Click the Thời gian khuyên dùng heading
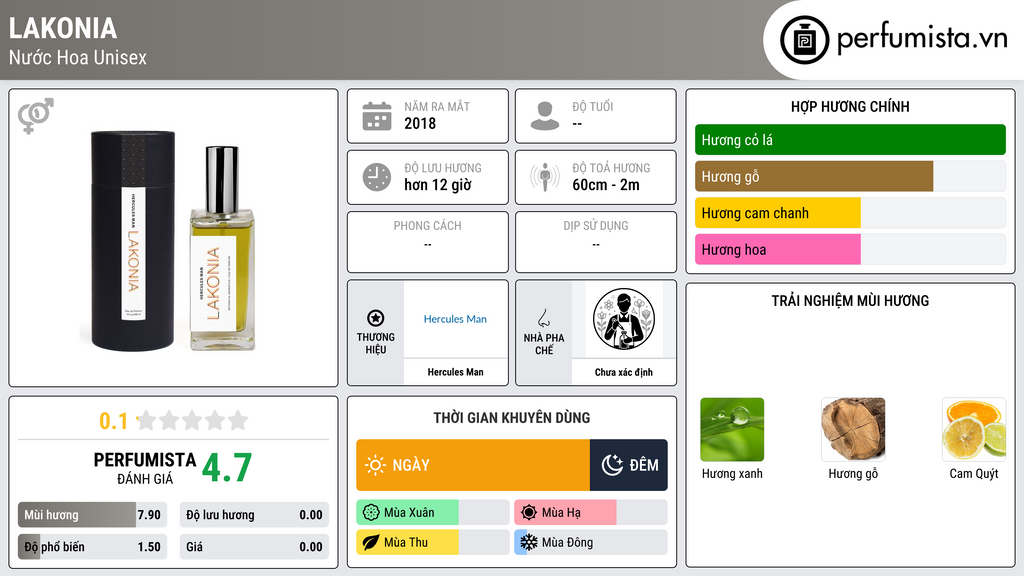The width and height of the screenshot is (1024, 576). [x=512, y=418]
